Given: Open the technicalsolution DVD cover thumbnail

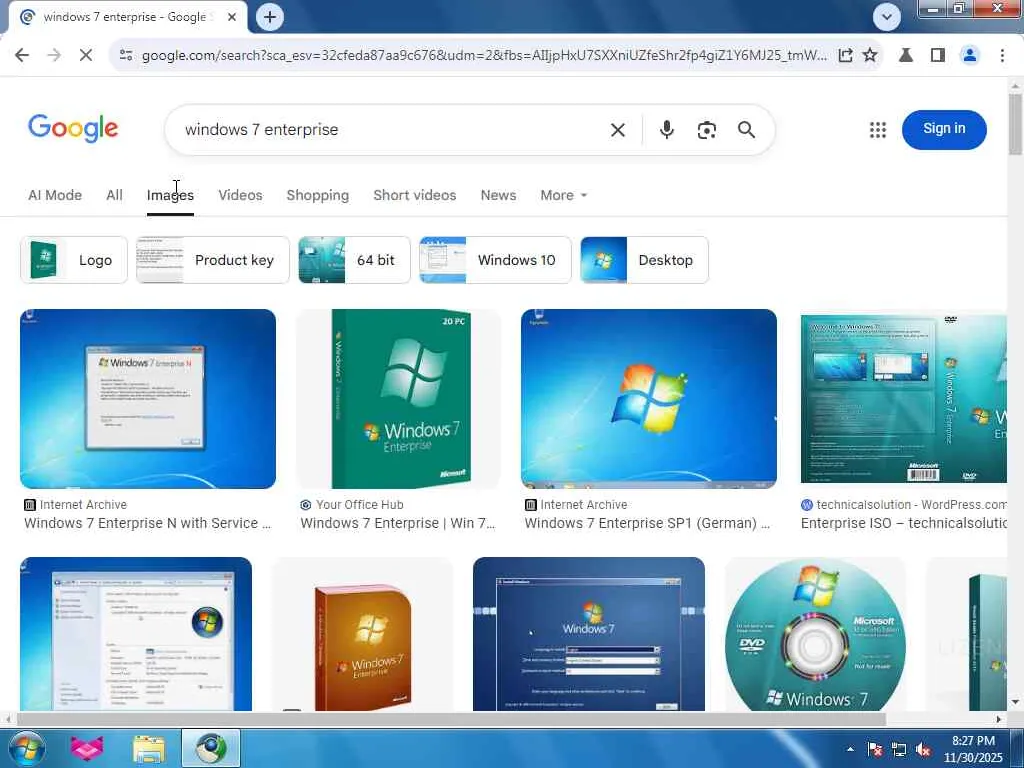Looking at the screenshot, I should [x=903, y=399].
